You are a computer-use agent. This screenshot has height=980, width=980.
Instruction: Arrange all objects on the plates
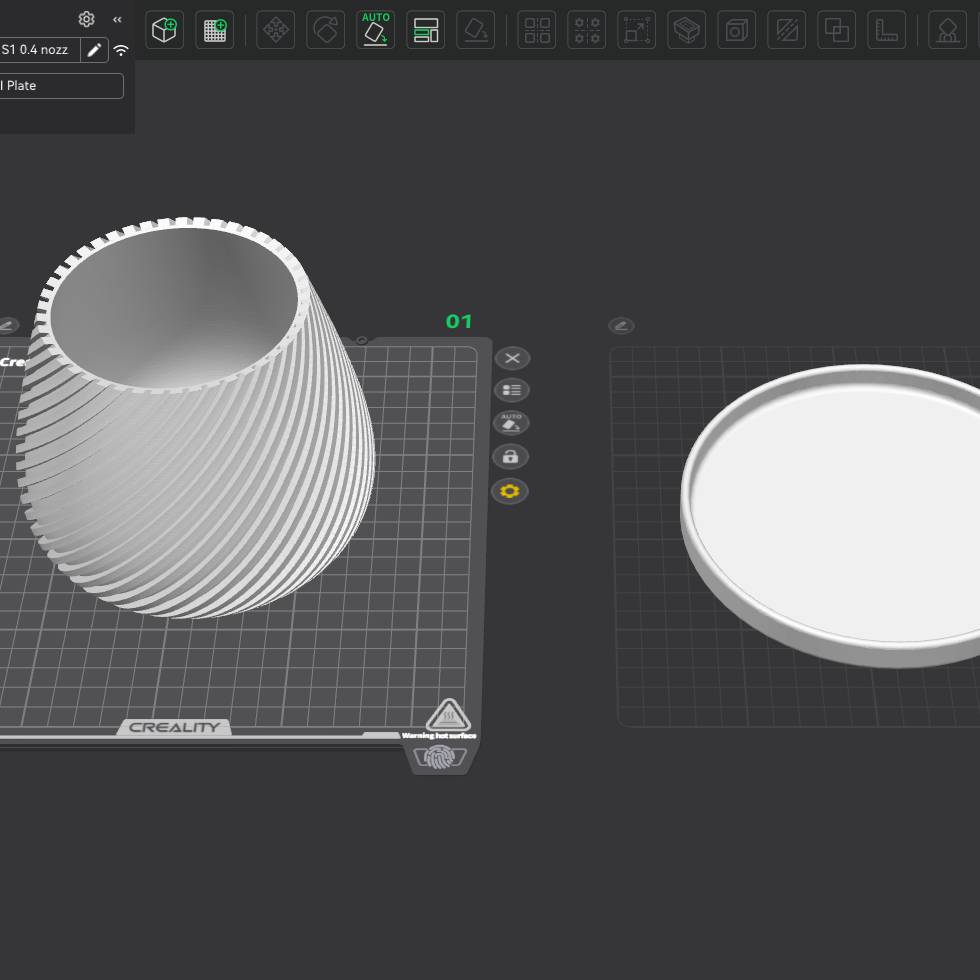(426, 30)
